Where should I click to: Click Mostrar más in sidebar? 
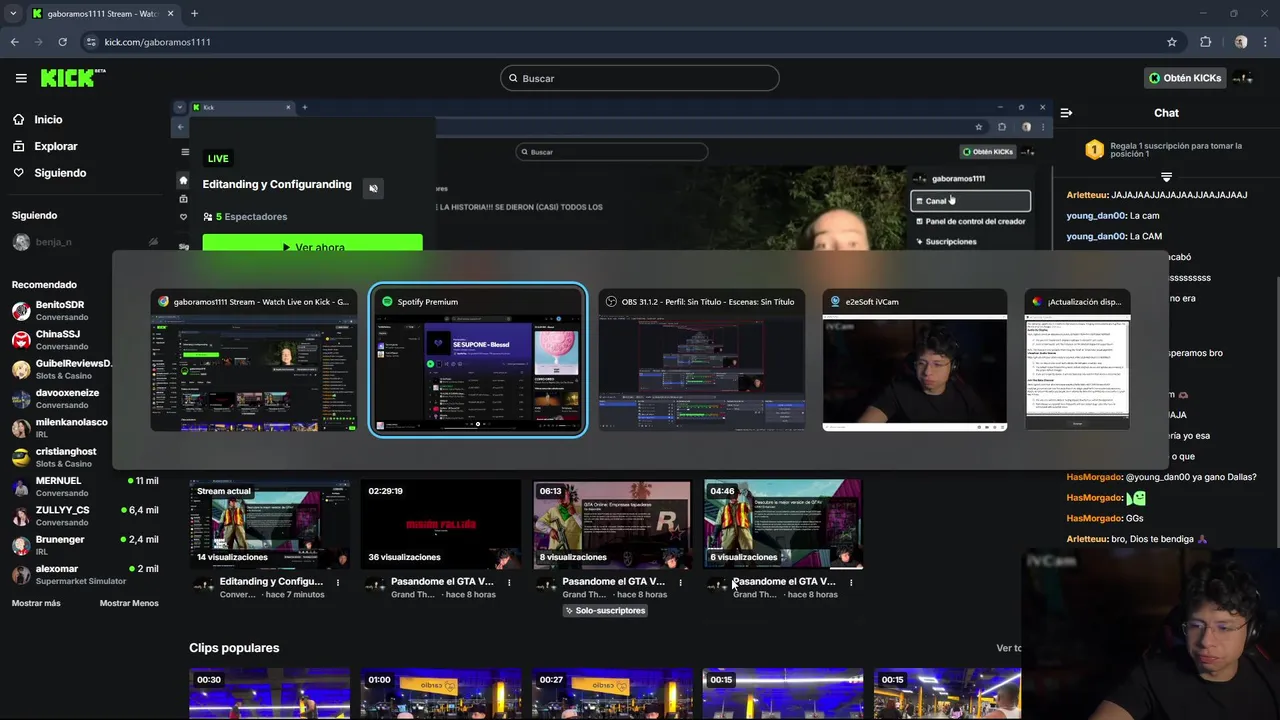pyautogui.click(x=36, y=603)
